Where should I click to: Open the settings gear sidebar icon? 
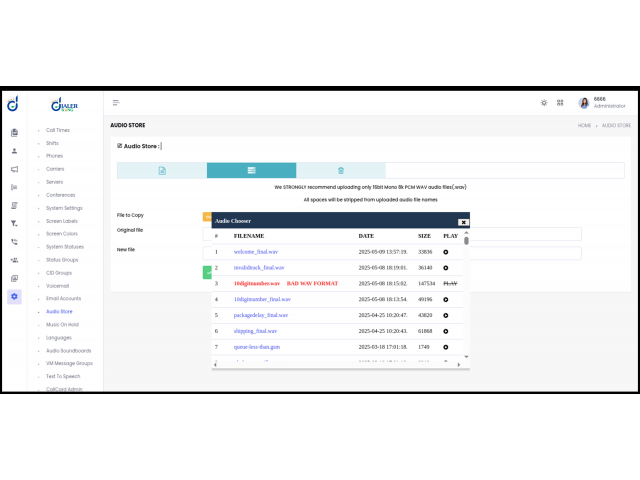14,297
